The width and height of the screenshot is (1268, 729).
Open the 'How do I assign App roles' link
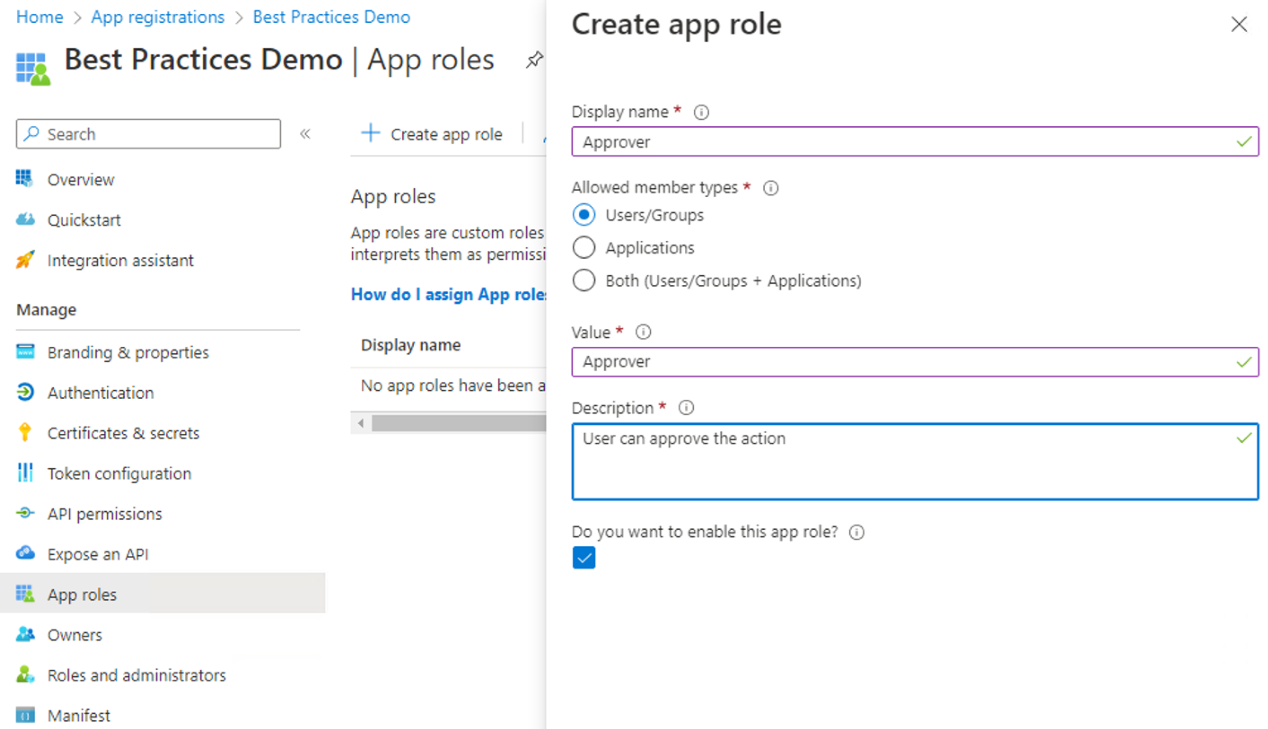click(x=448, y=294)
